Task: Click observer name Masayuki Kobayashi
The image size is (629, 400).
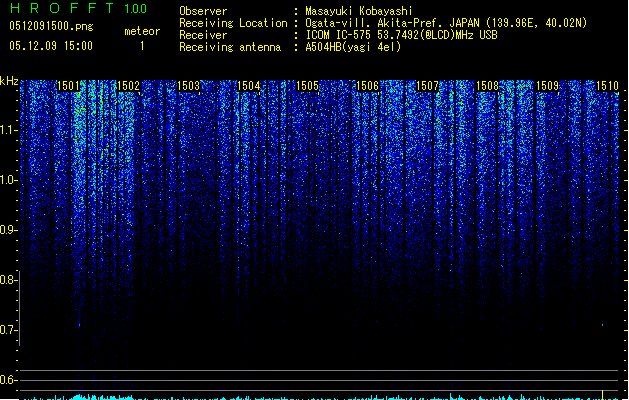Action: (x=359, y=11)
